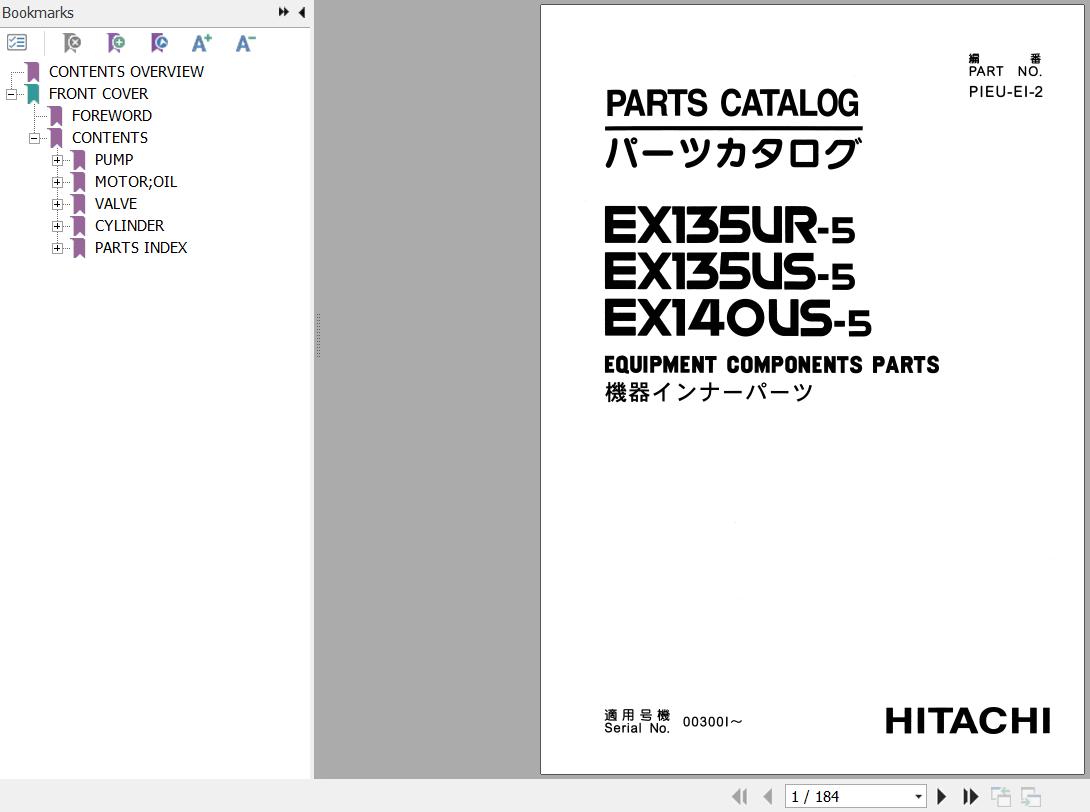
Task: Click the FOREWORD bookmark icon
Action: pos(56,116)
